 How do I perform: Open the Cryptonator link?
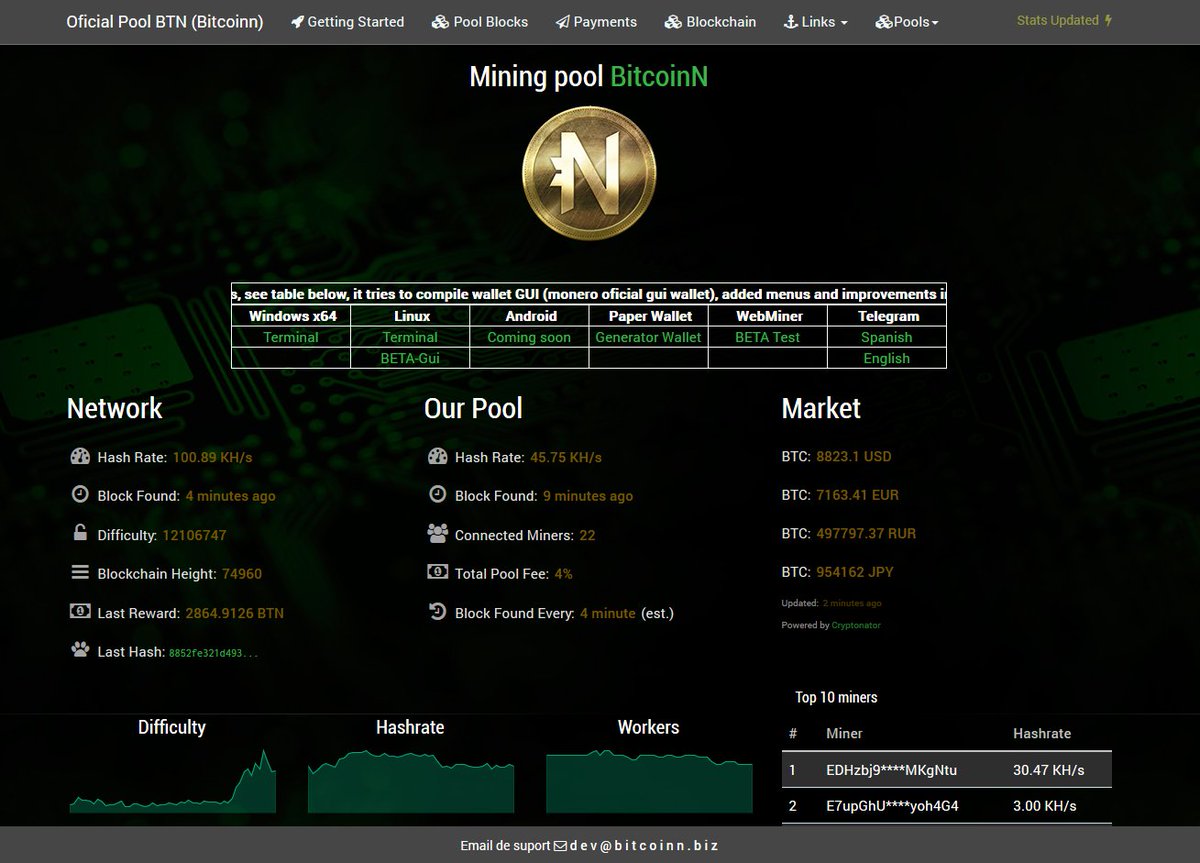click(856, 625)
